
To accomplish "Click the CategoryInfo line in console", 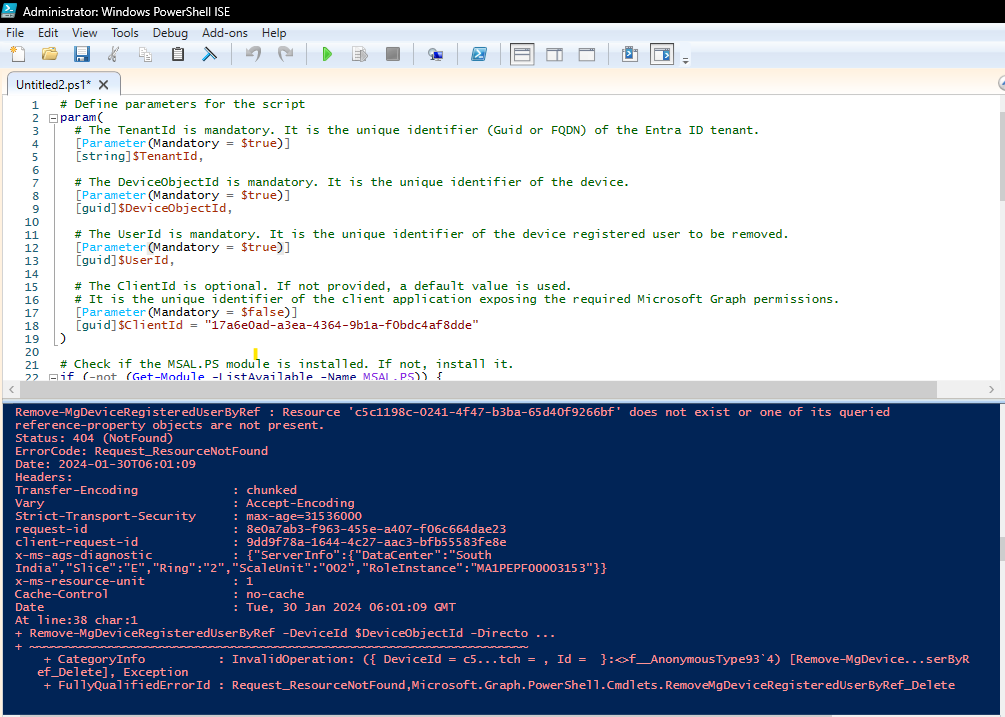I will [x=506, y=659].
